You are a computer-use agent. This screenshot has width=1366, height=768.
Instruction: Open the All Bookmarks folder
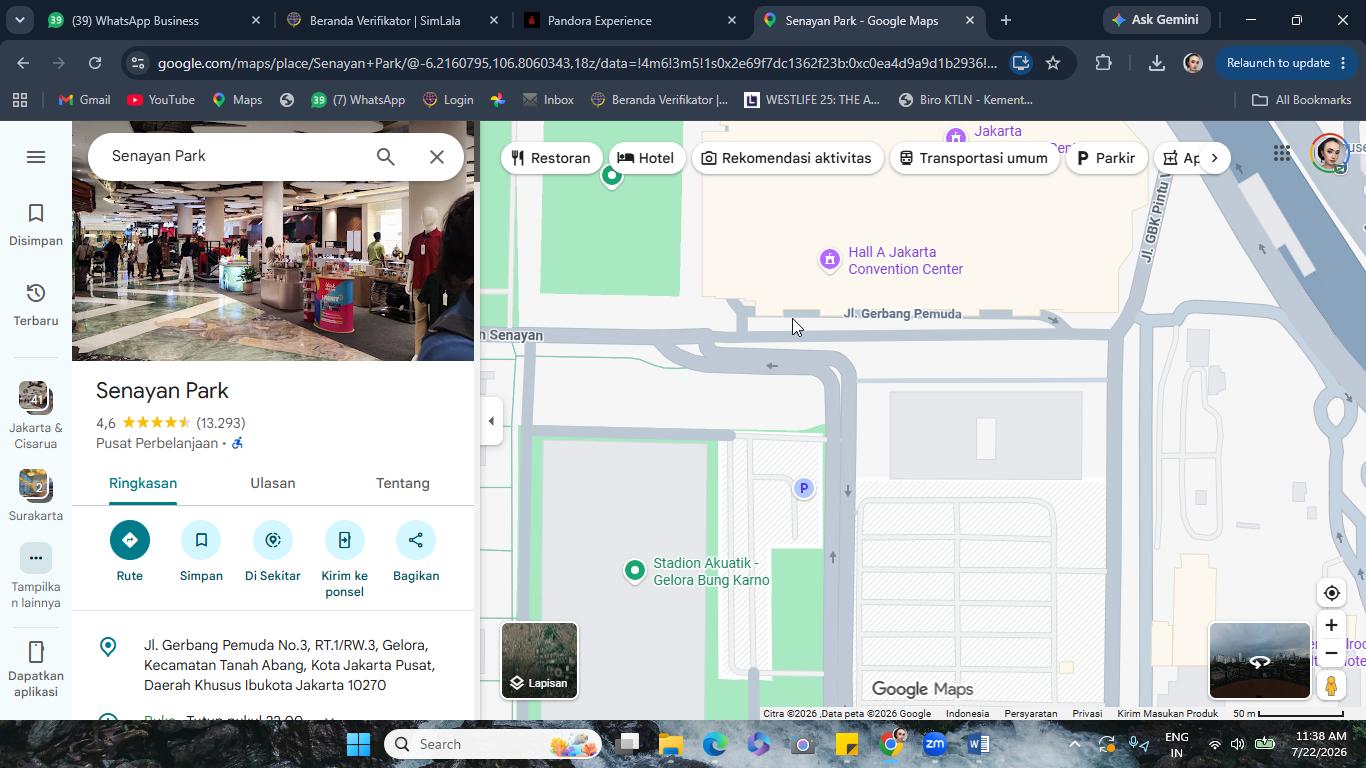[1302, 100]
